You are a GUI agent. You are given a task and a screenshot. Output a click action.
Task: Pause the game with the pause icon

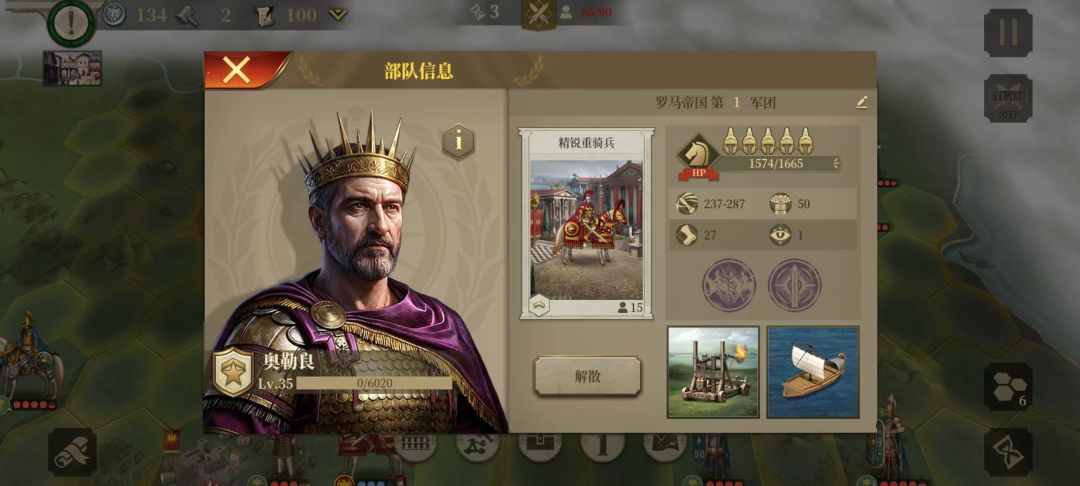[1008, 32]
